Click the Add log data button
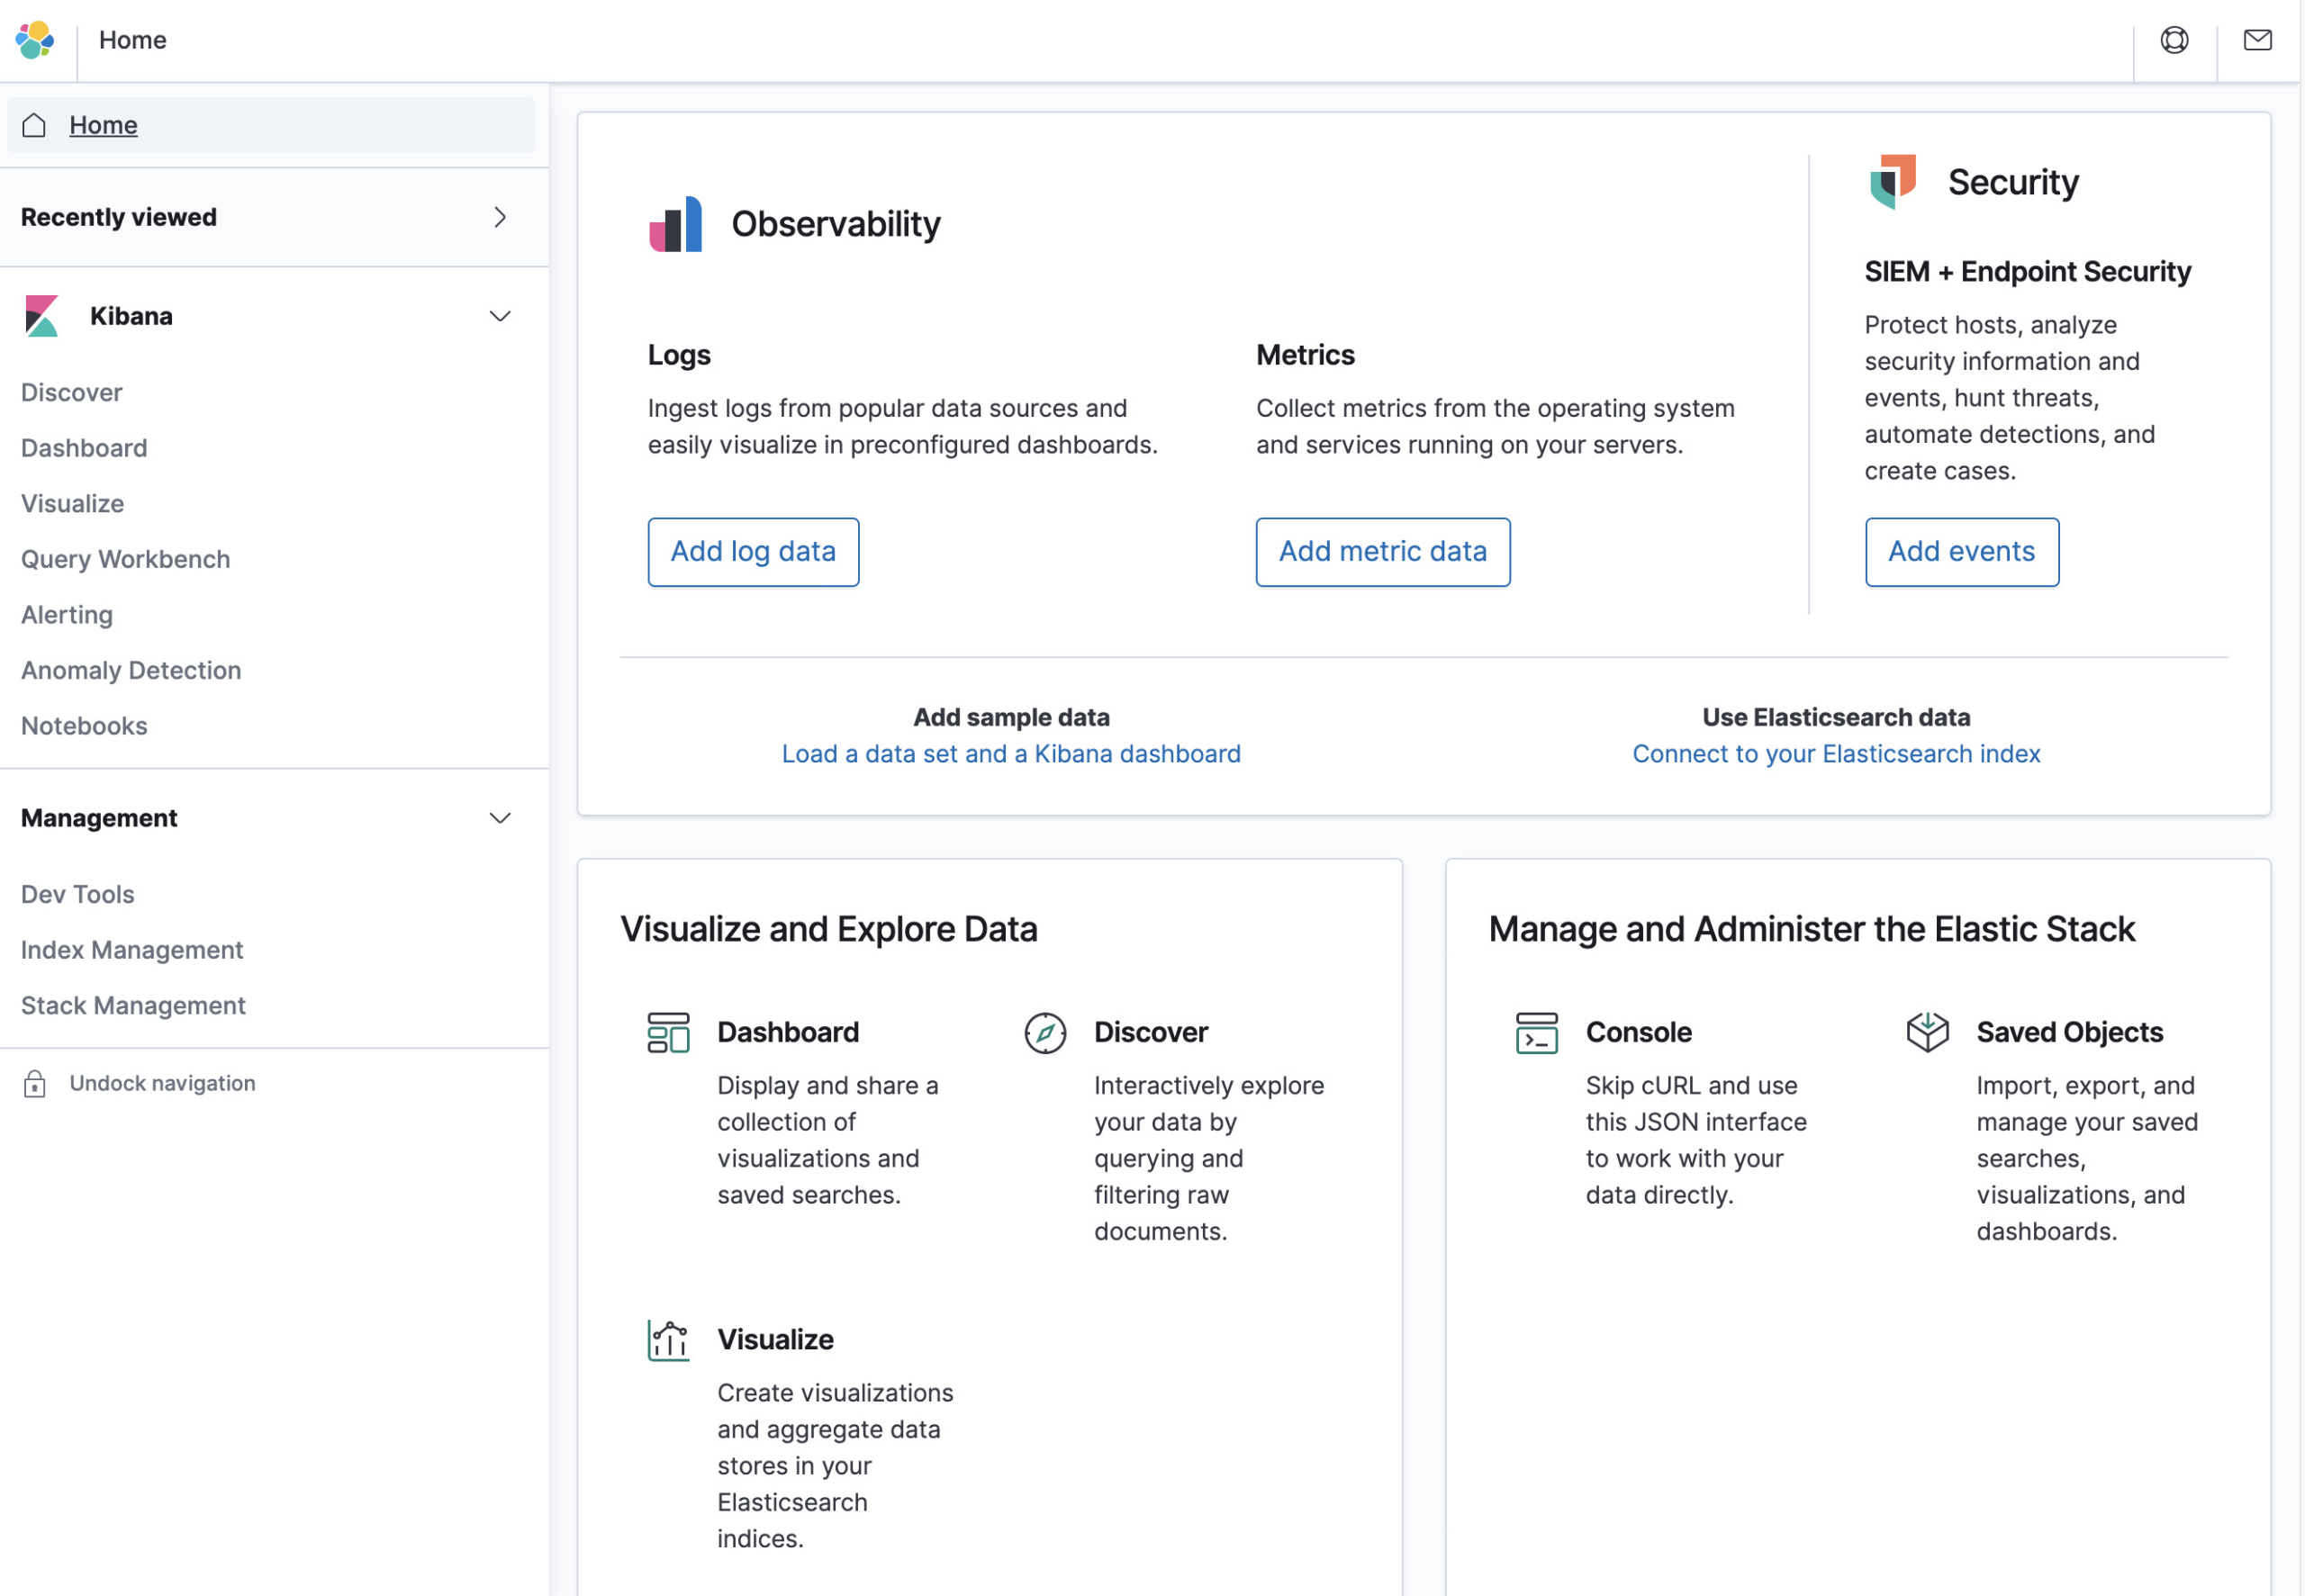 coord(753,552)
